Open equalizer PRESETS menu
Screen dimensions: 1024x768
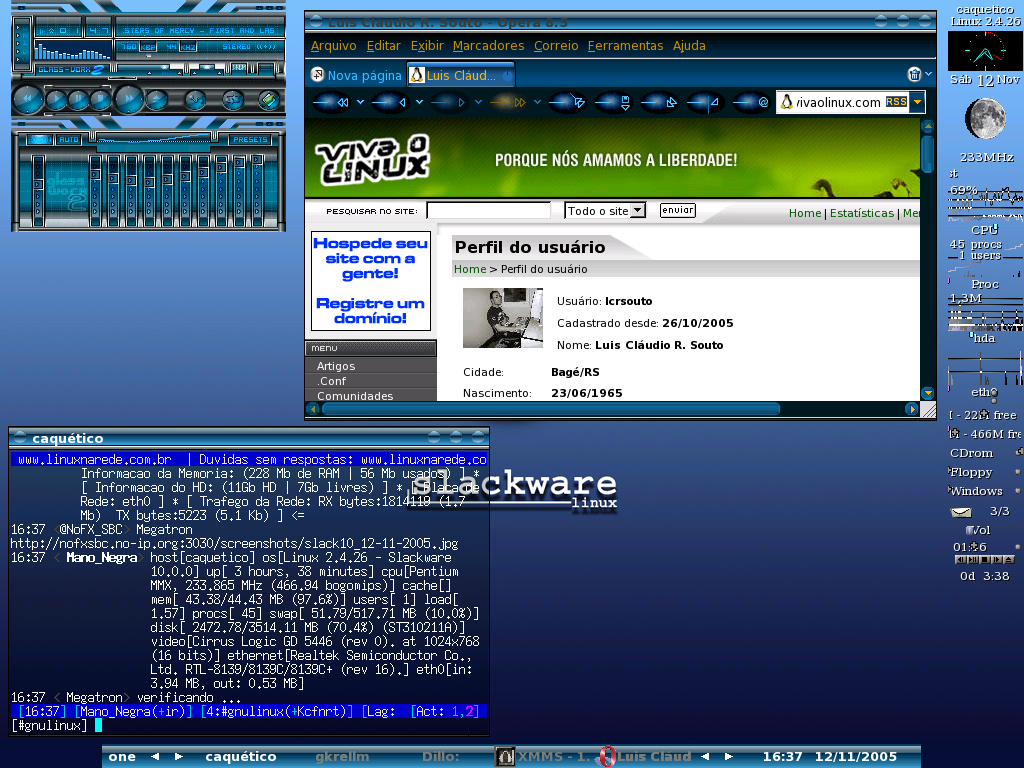pyautogui.click(x=250, y=140)
